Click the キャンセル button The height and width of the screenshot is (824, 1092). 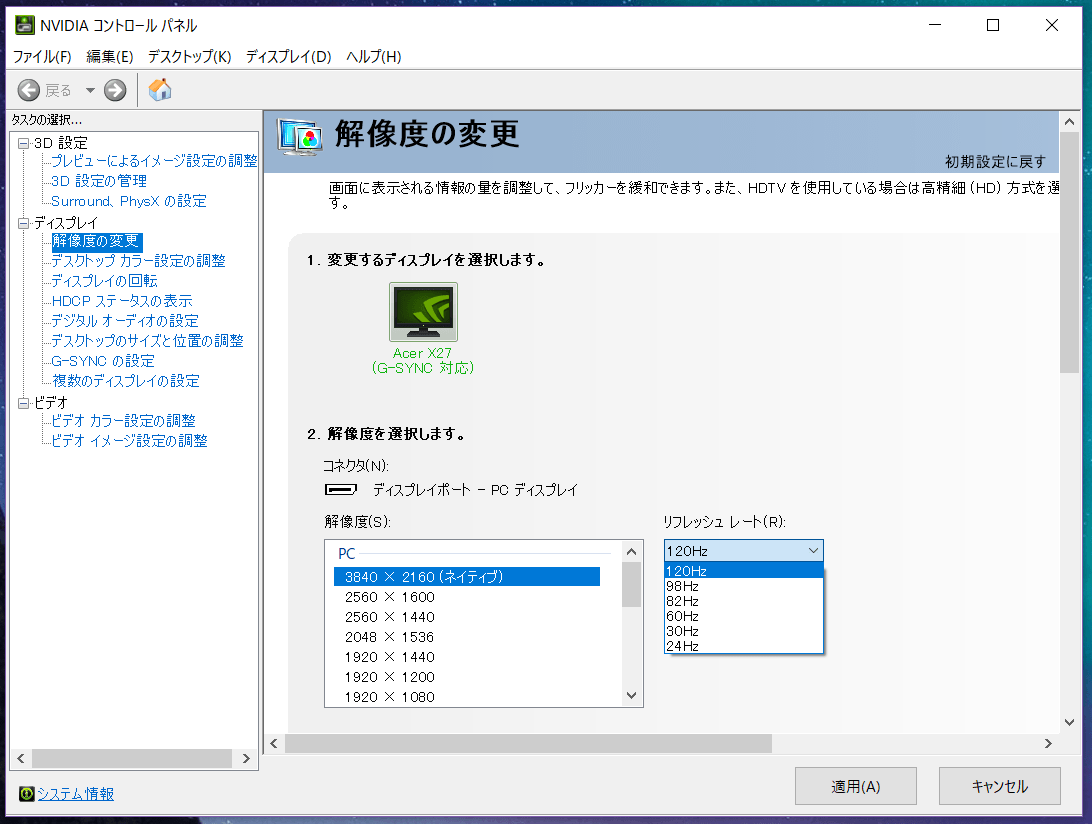point(1000,786)
